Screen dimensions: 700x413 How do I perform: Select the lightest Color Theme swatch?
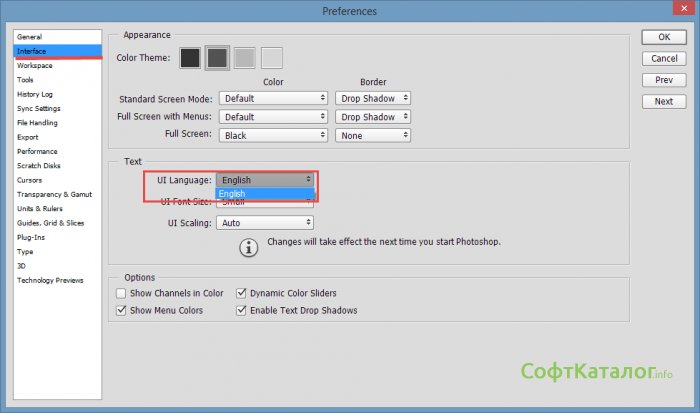271,58
